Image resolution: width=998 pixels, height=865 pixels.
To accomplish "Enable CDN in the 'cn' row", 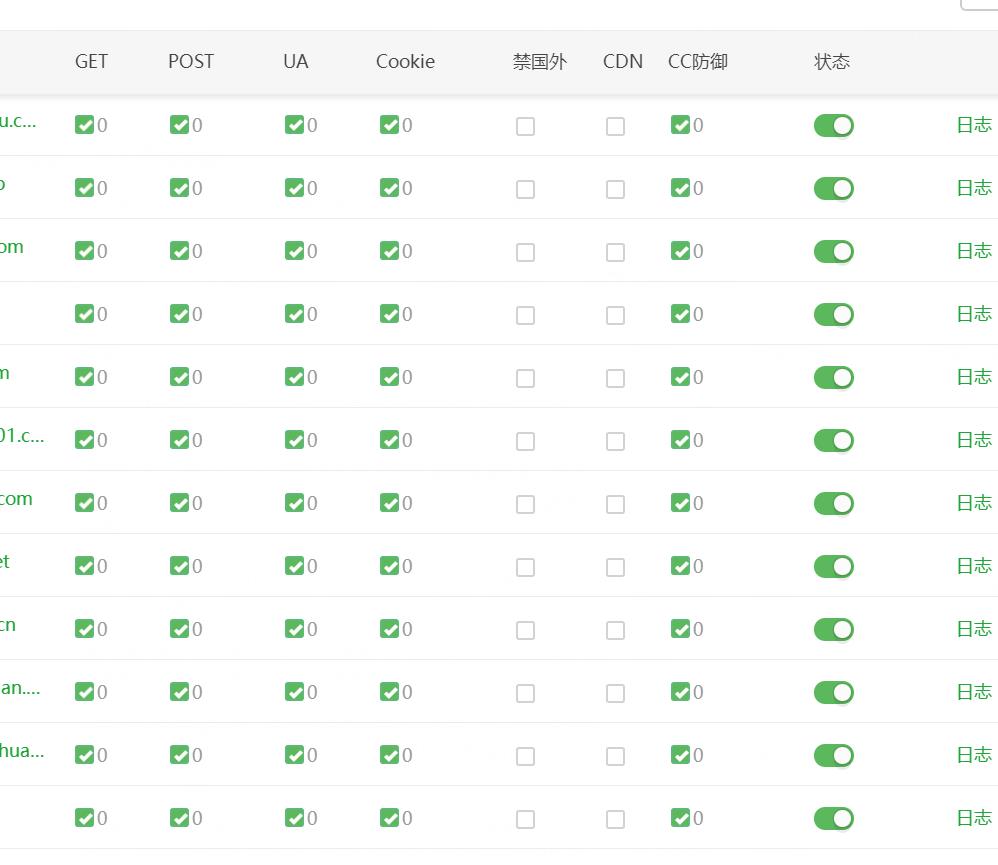I will tap(615, 630).
